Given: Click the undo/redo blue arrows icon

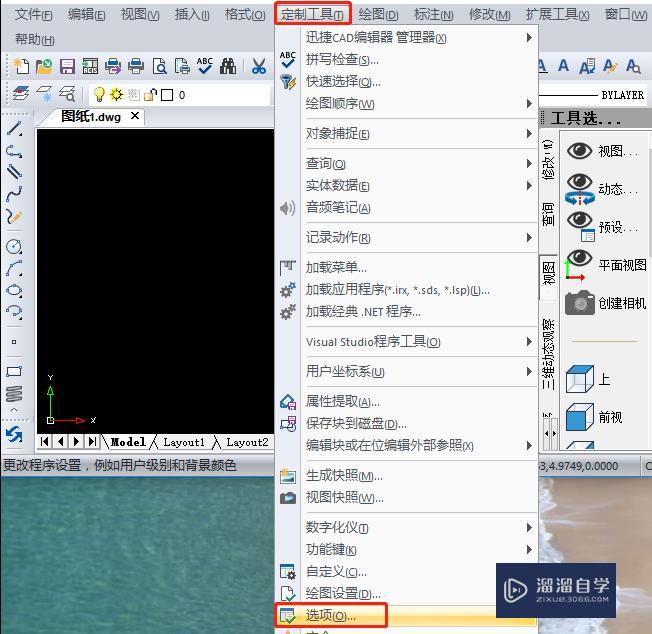Looking at the screenshot, I should pyautogui.click(x=14, y=435).
